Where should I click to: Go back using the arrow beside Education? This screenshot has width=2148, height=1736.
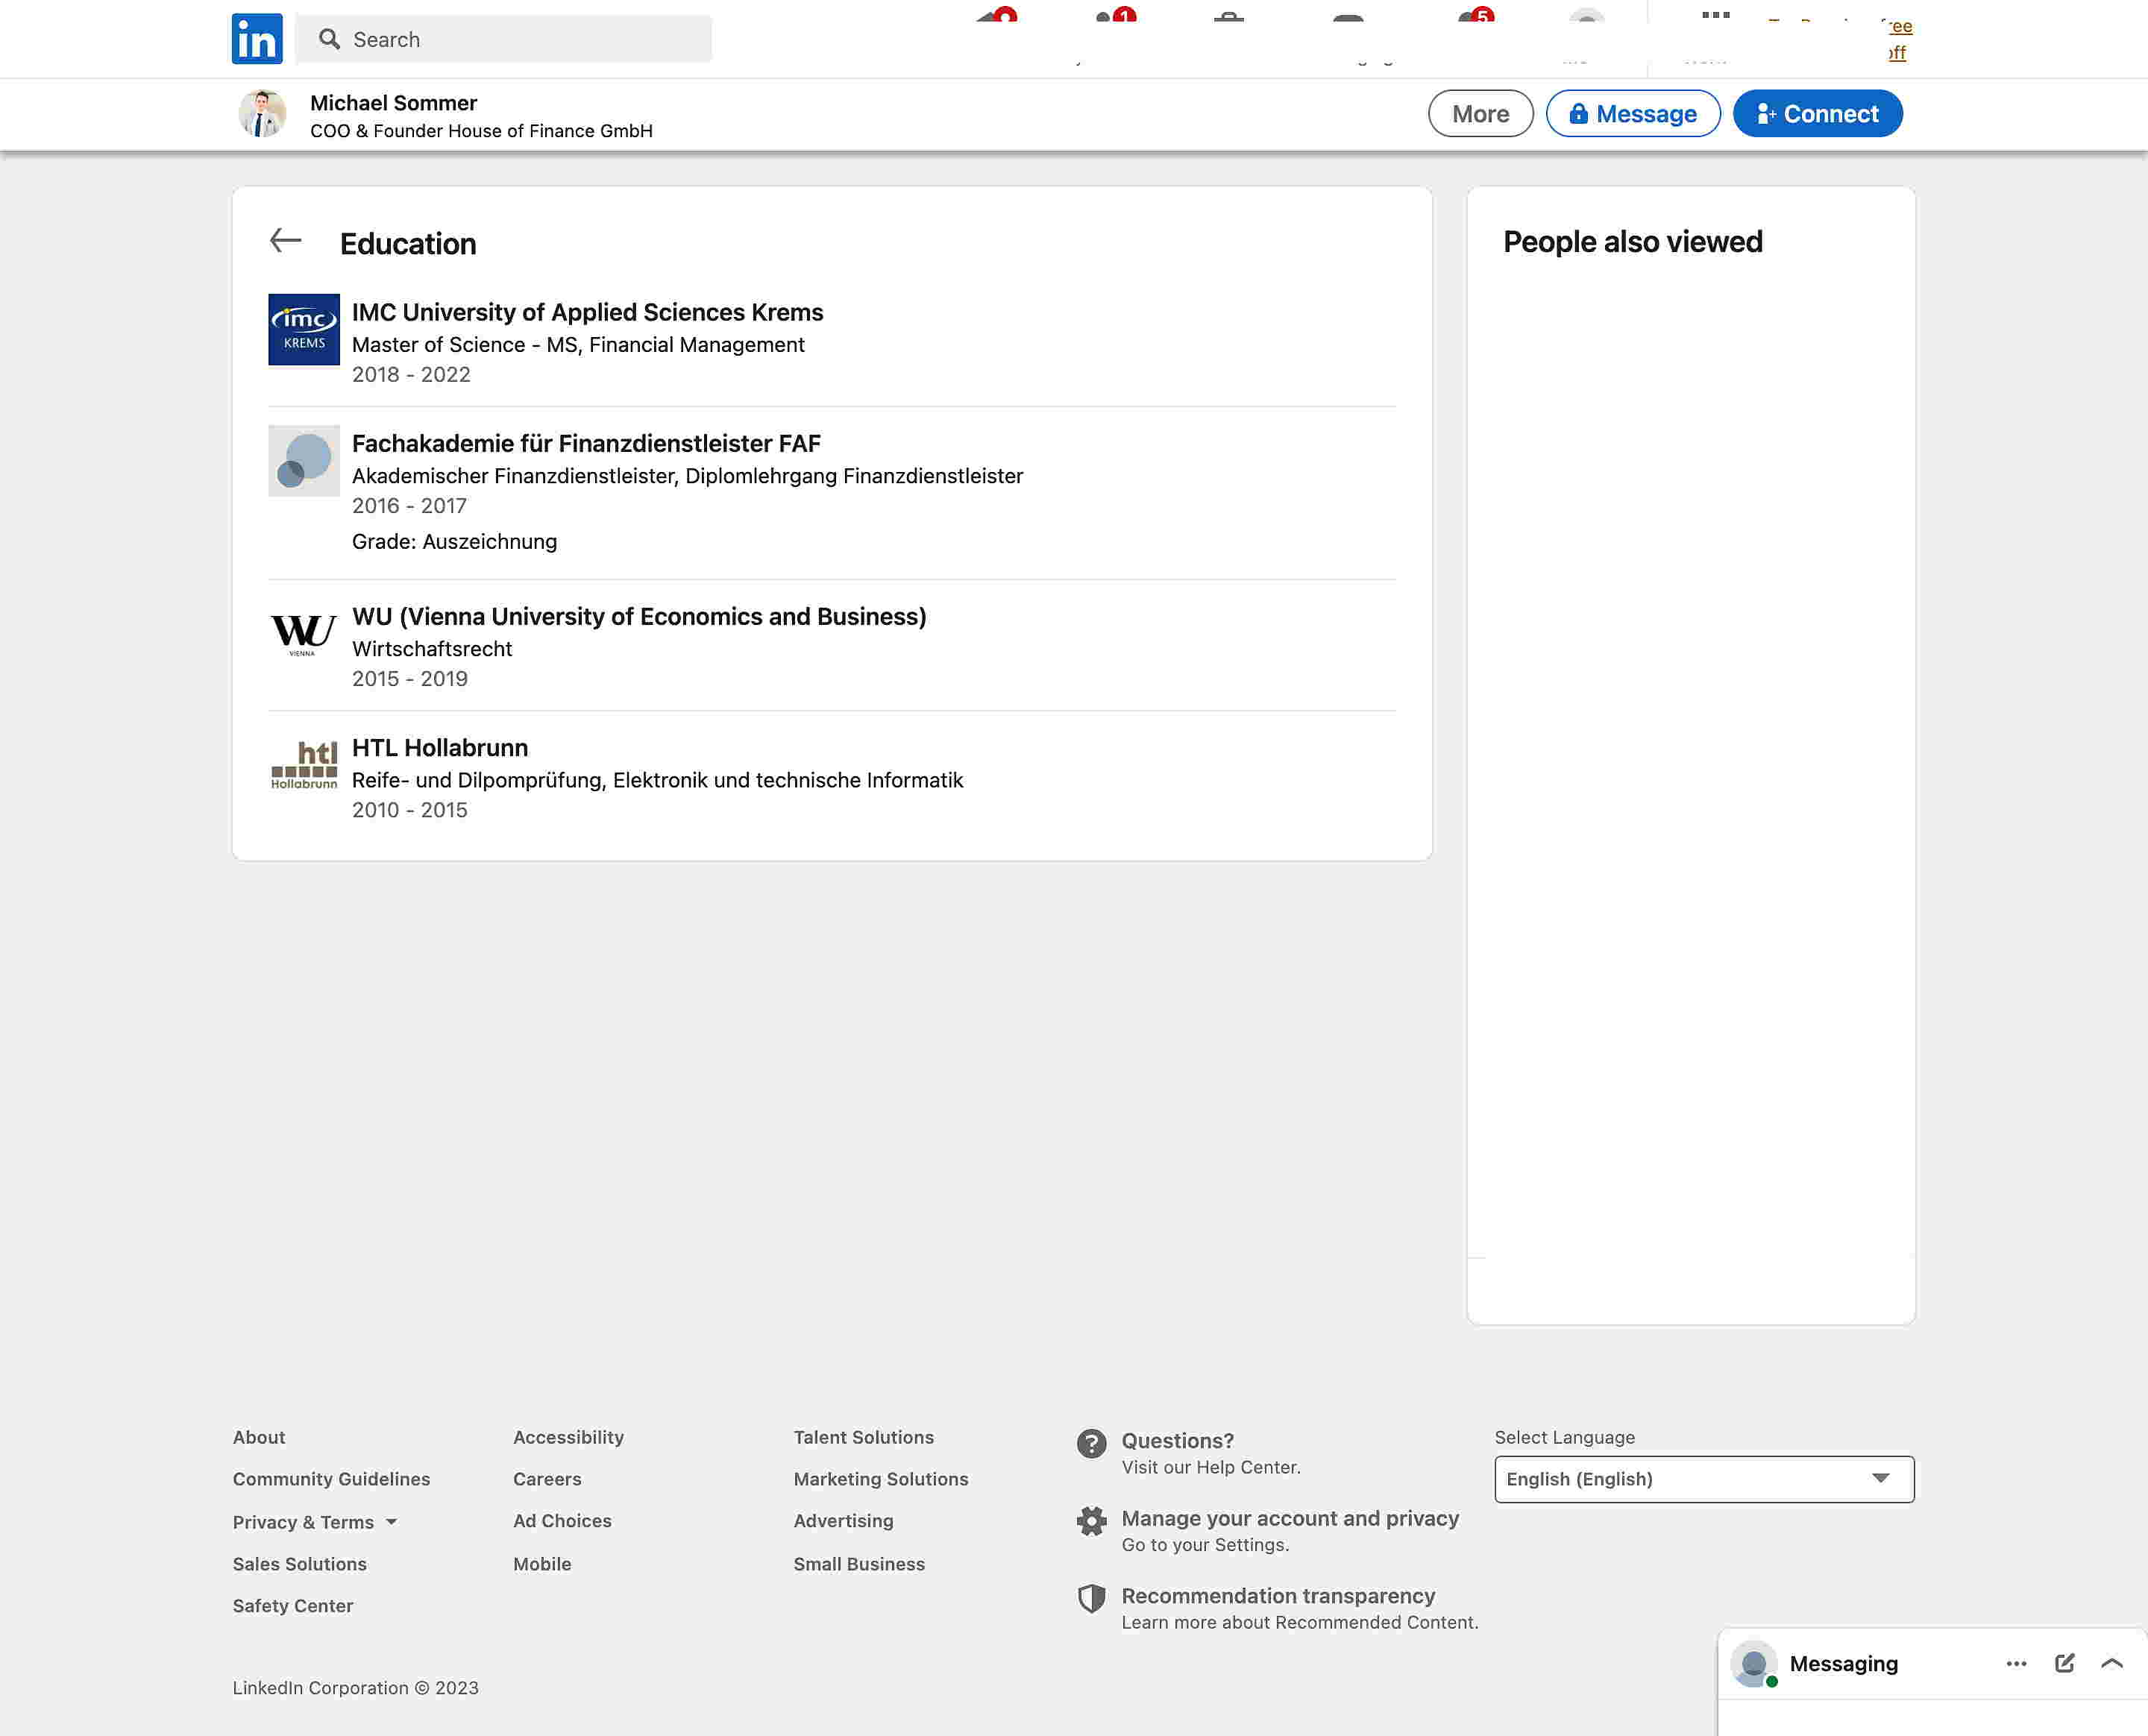coord(286,240)
